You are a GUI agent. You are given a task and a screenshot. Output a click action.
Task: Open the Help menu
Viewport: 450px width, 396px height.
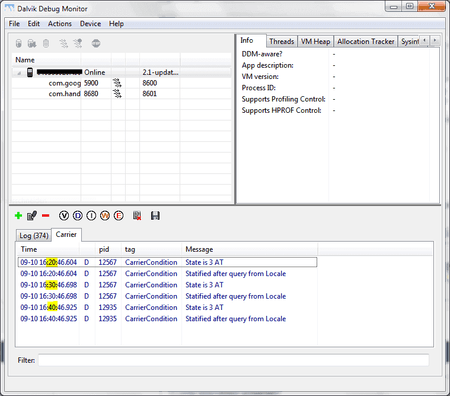click(x=116, y=24)
